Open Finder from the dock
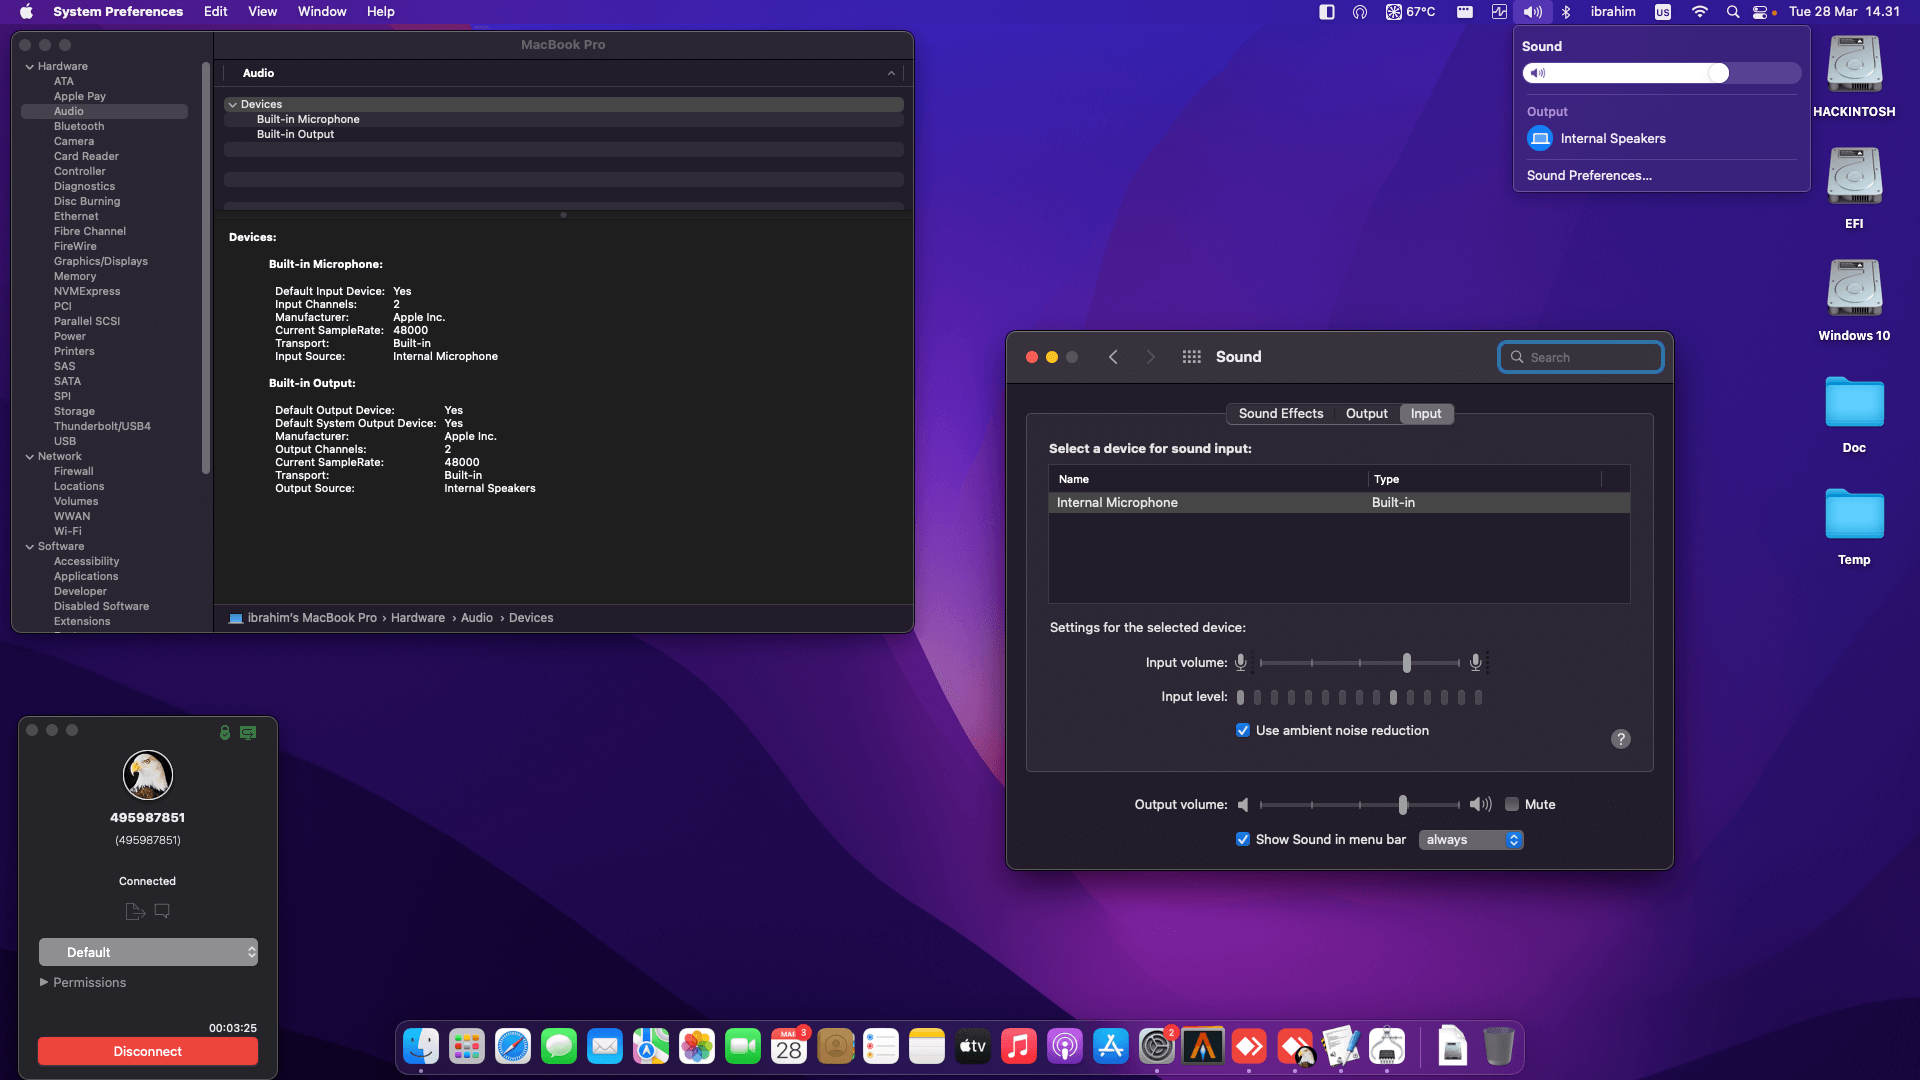Image resolution: width=1920 pixels, height=1080 pixels. coord(421,1047)
